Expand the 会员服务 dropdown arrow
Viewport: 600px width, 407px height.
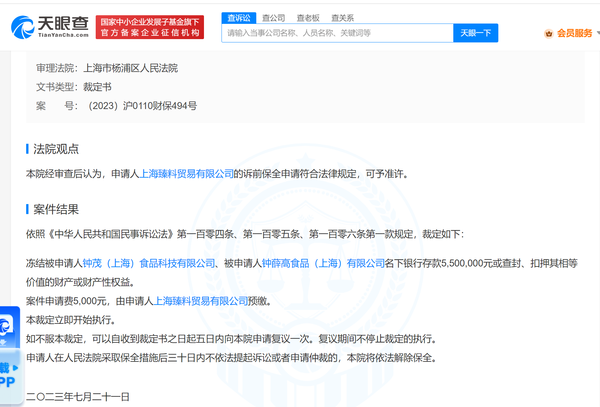tap(591, 33)
